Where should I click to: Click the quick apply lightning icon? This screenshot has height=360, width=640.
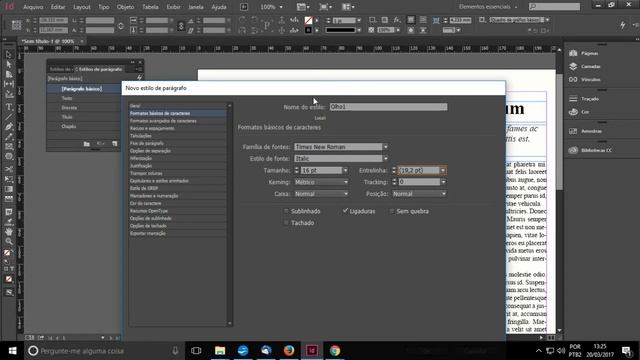point(622,25)
